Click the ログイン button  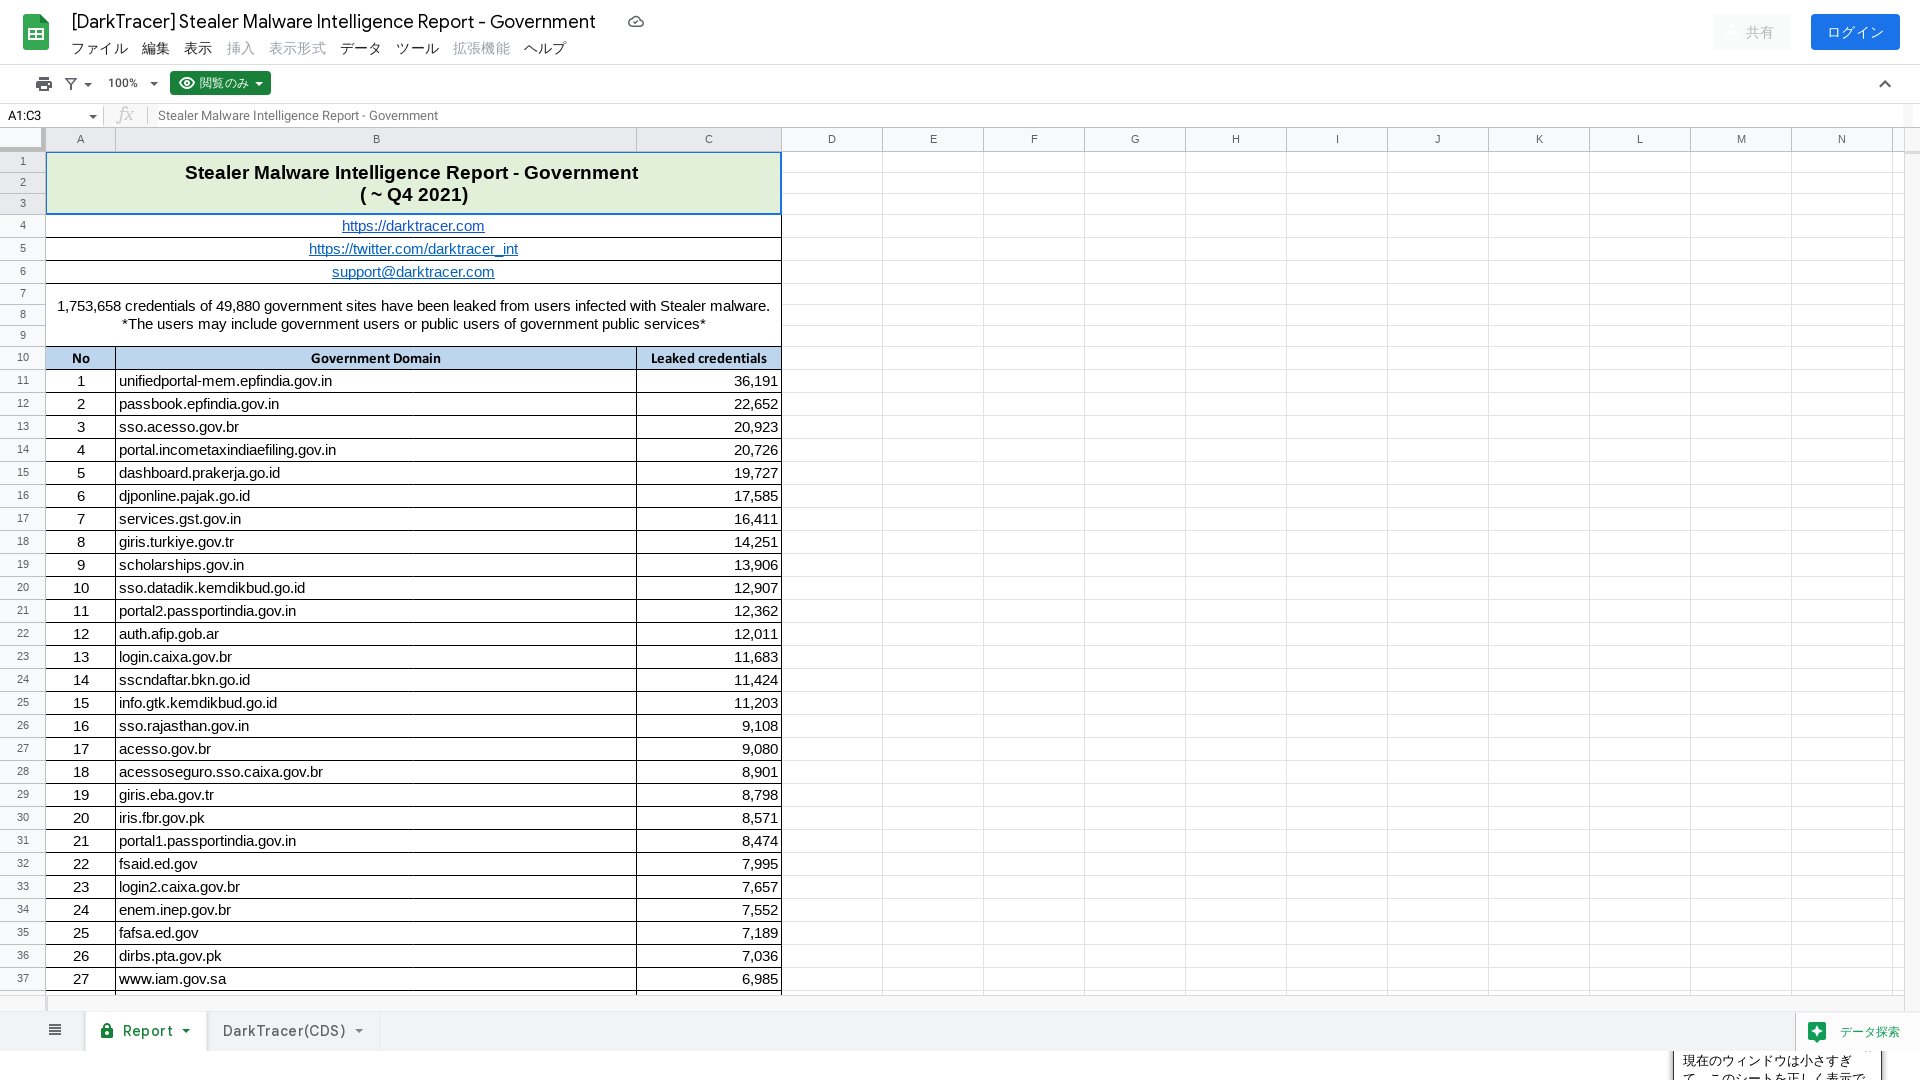point(1855,32)
